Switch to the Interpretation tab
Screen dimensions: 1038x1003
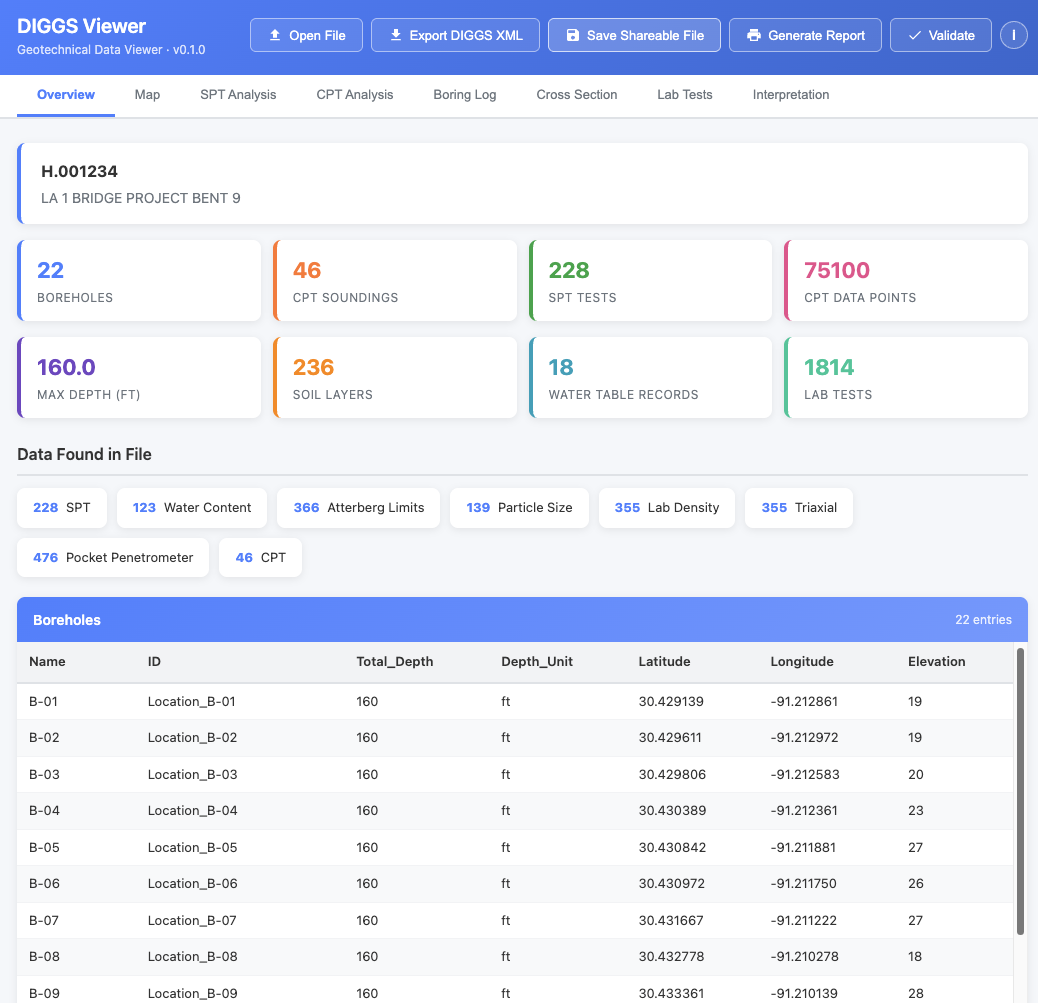click(790, 95)
